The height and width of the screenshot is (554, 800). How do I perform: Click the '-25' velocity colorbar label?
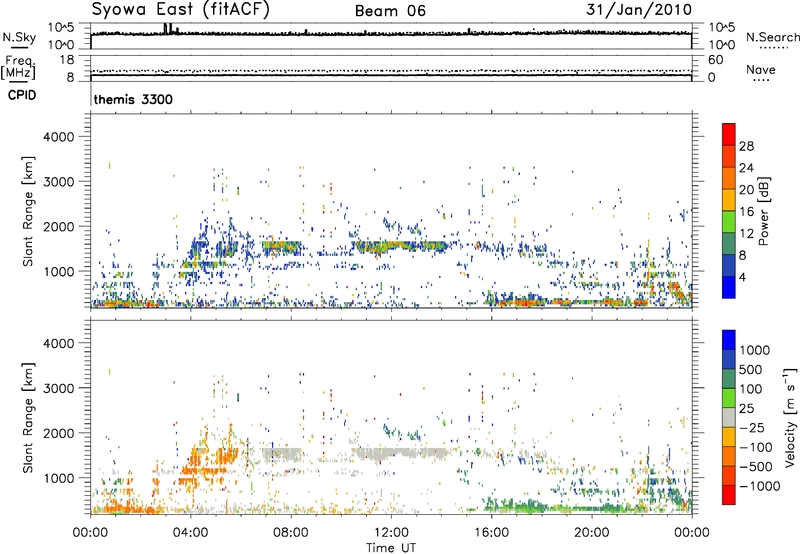752,428
